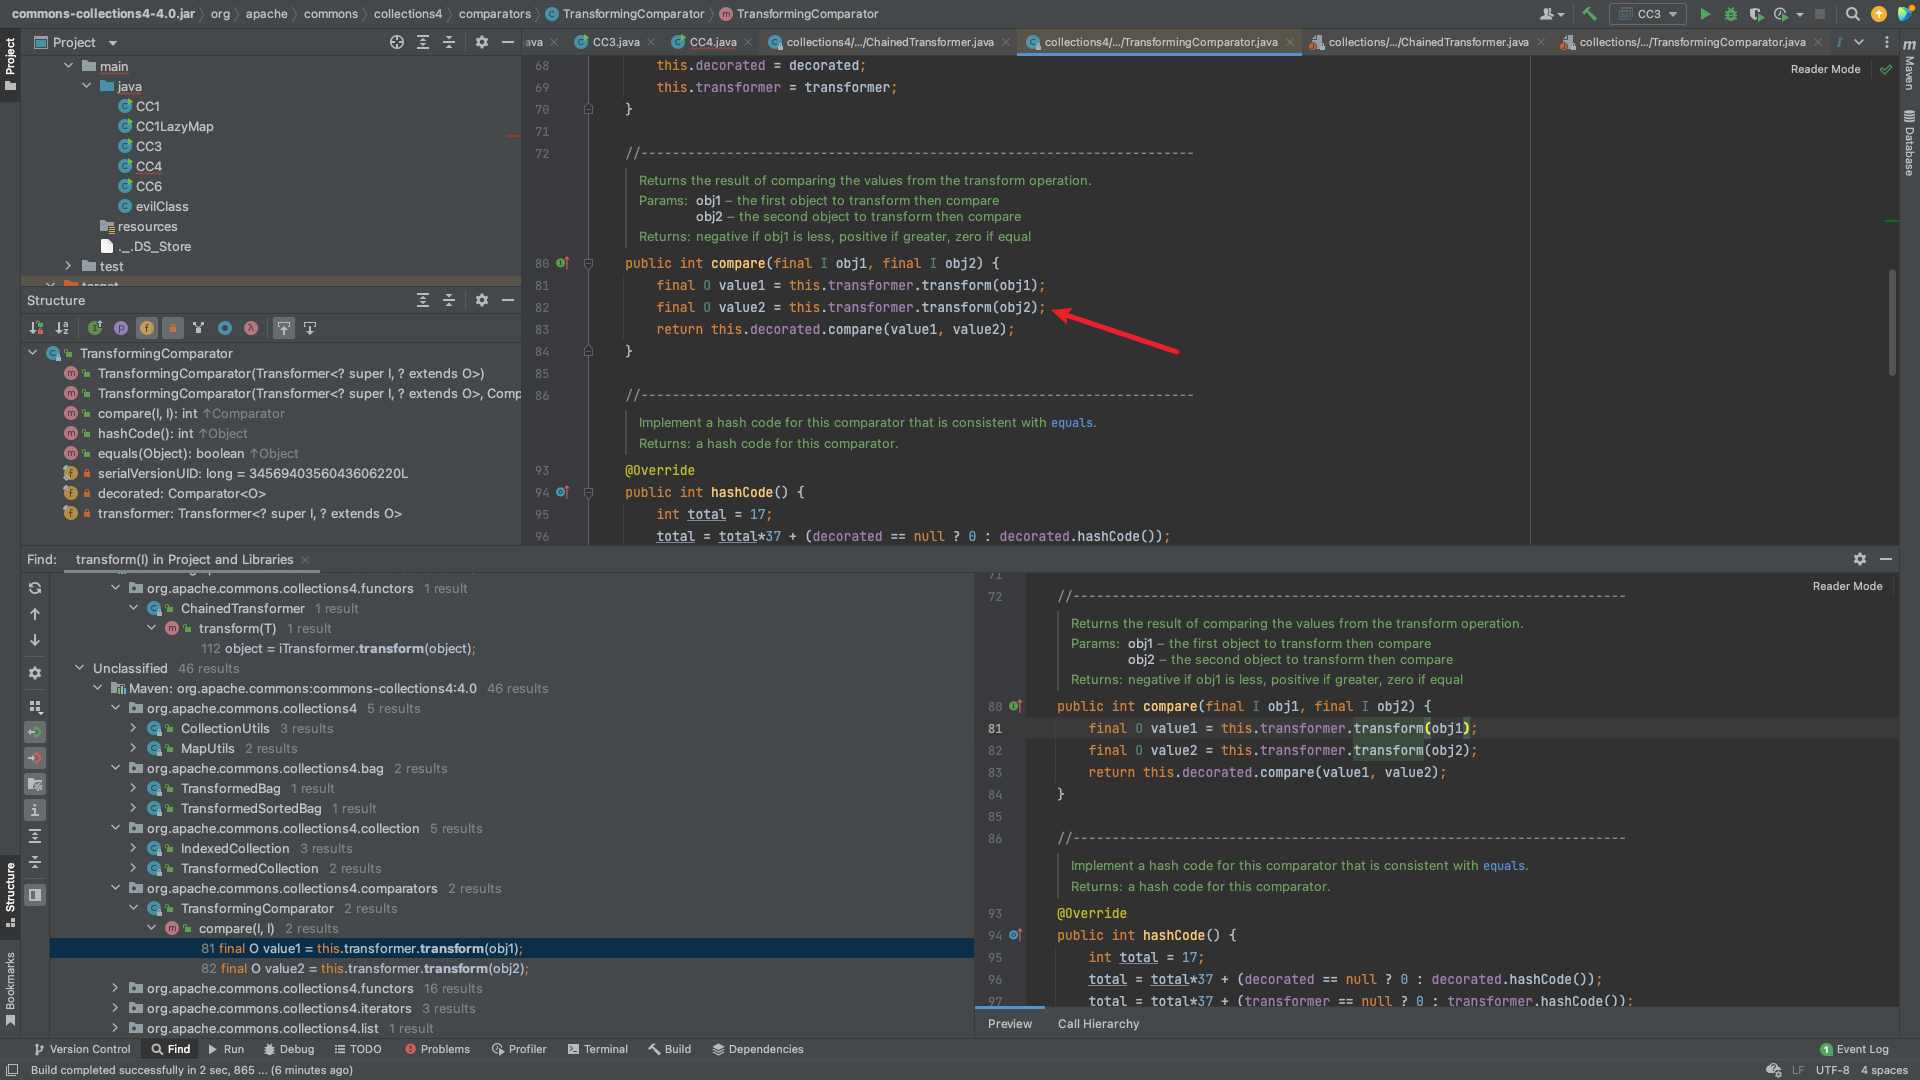Sort Structure members alphabetically
This screenshot has width=1920, height=1080.
(x=62, y=328)
